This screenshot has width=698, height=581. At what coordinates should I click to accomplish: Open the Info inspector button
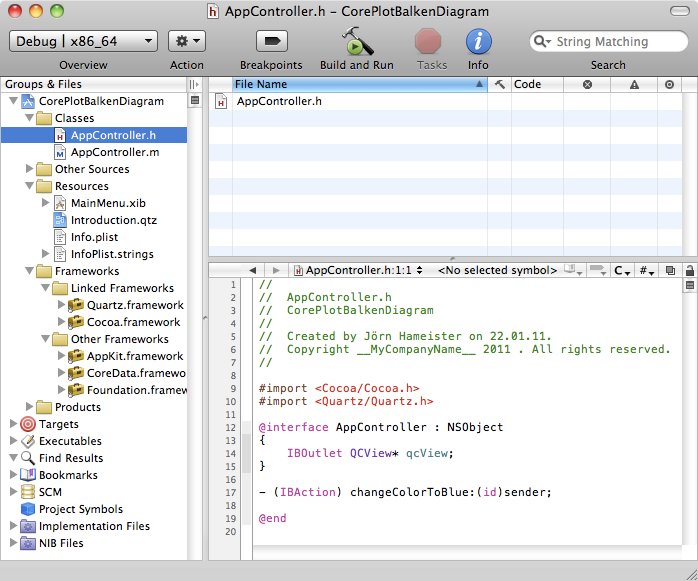(x=478, y=42)
